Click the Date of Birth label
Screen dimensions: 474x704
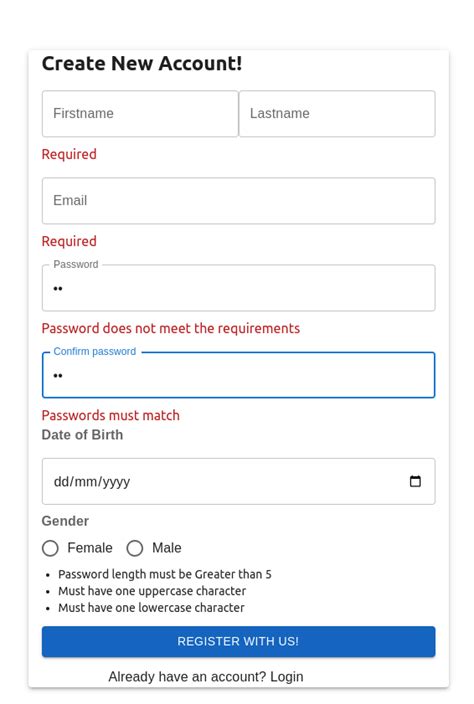tap(82, 435)
